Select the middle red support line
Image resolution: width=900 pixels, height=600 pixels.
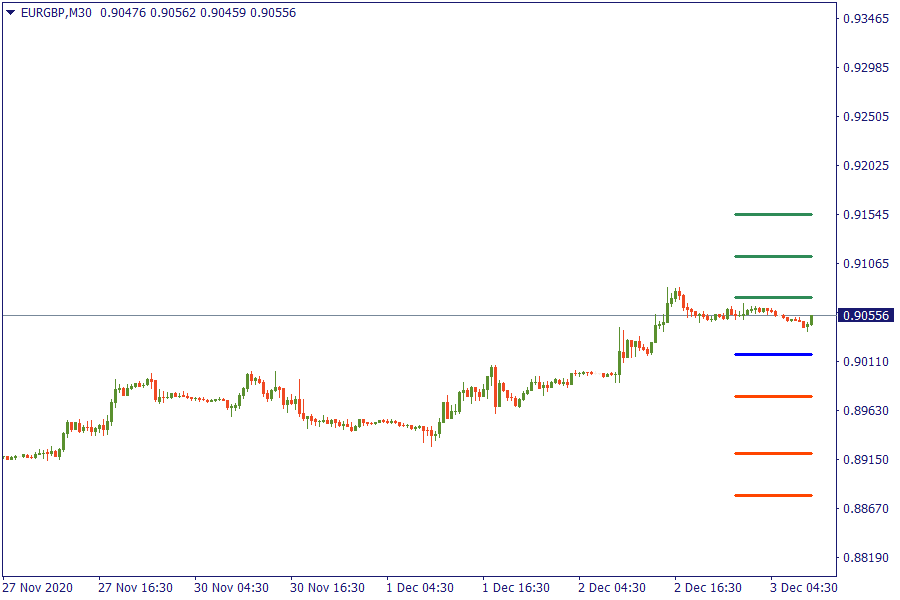pos(772,453)
